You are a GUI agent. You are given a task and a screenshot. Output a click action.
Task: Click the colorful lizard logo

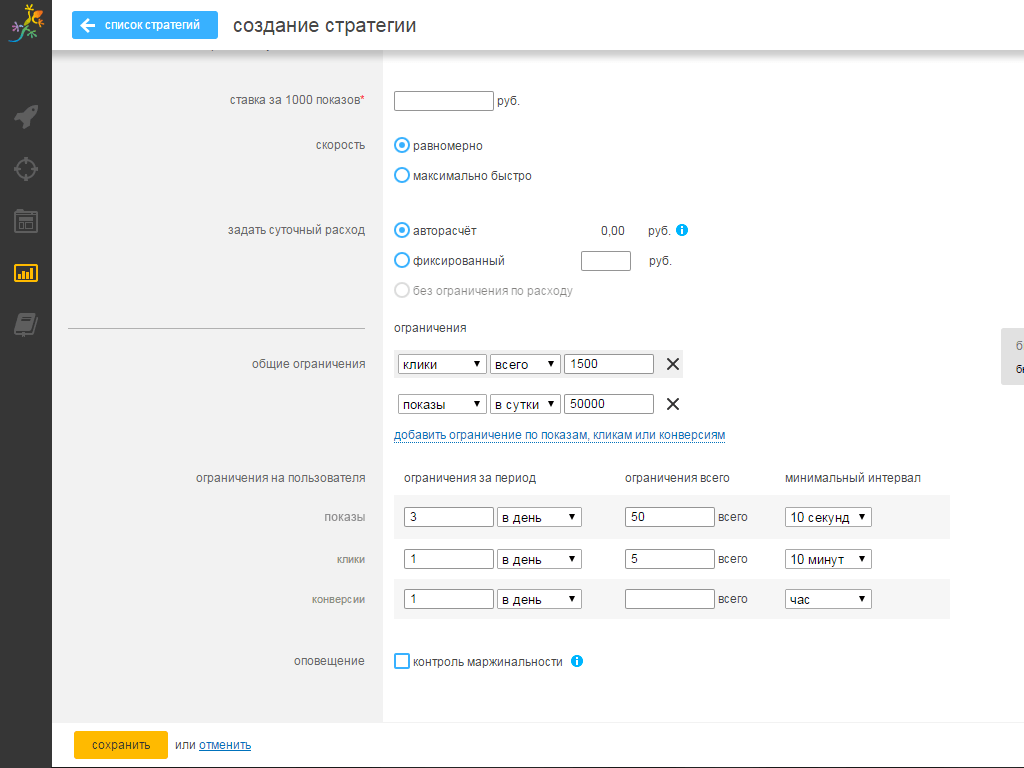(x=26, y=24)
